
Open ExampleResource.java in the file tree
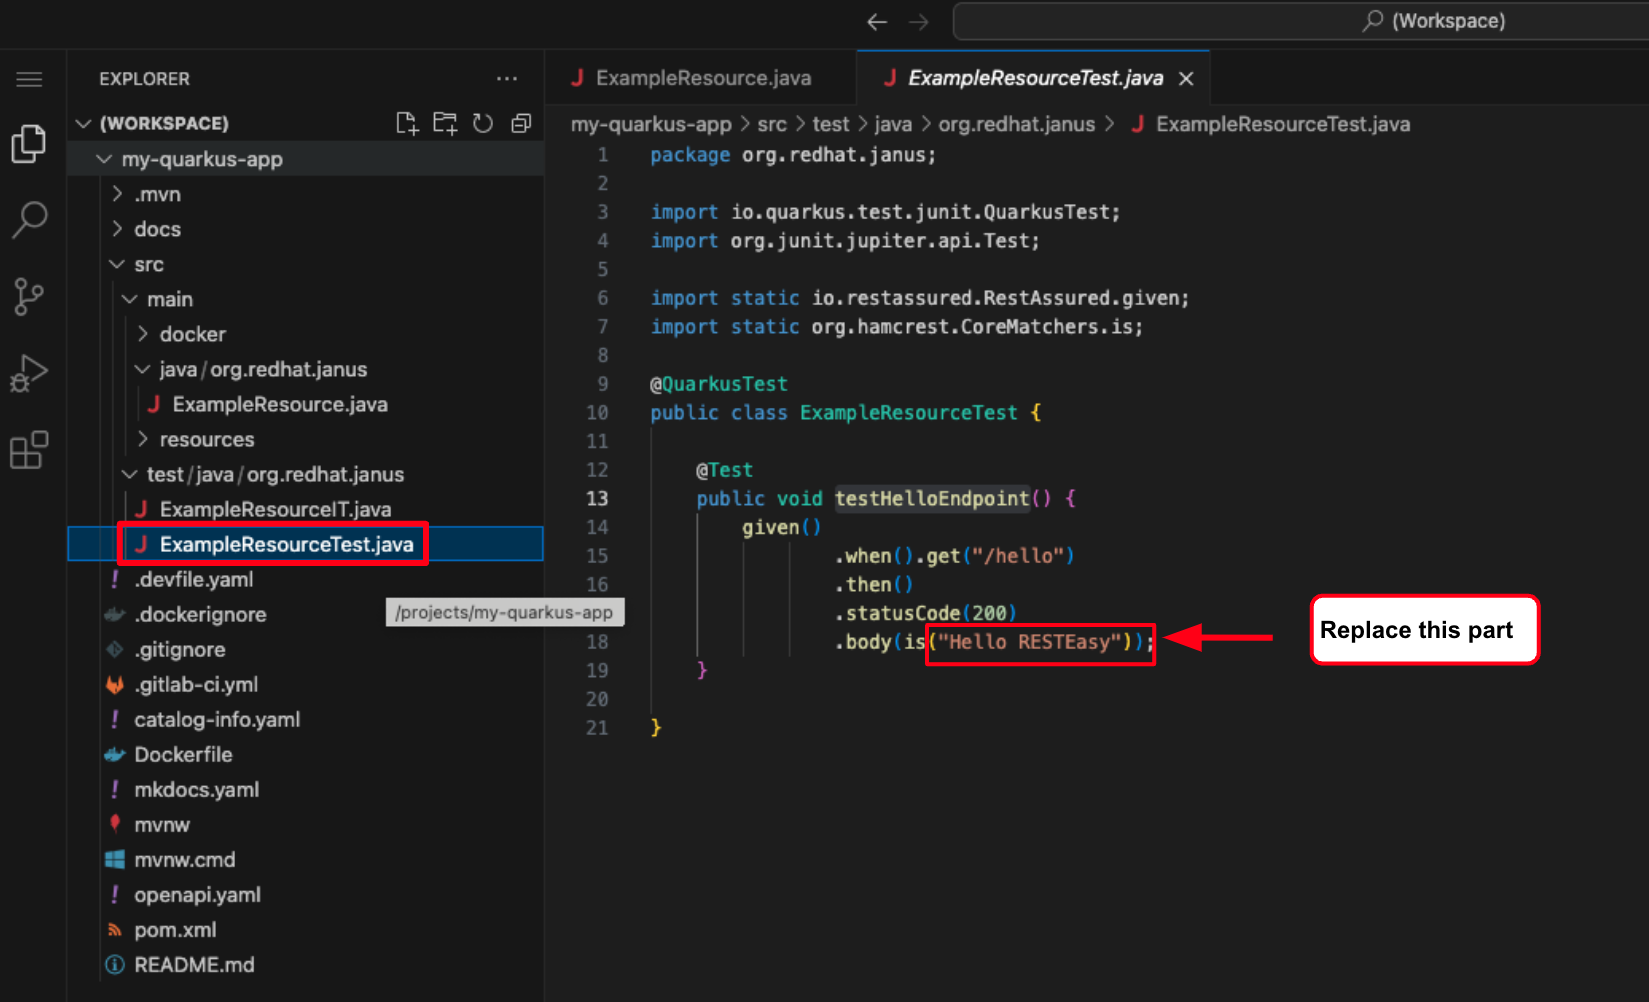(305, 404)
